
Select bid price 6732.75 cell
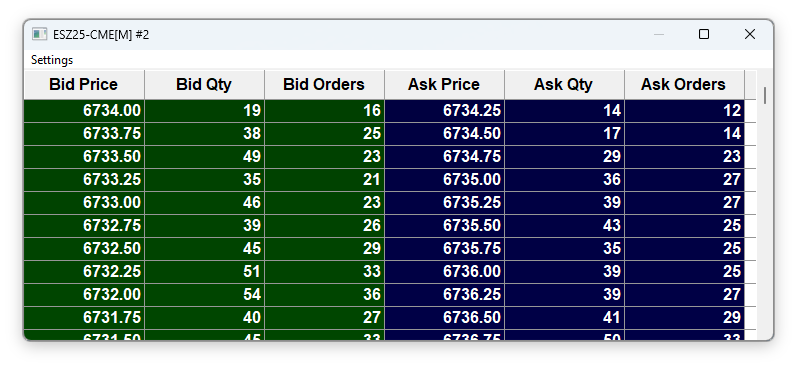click(84, 225)
